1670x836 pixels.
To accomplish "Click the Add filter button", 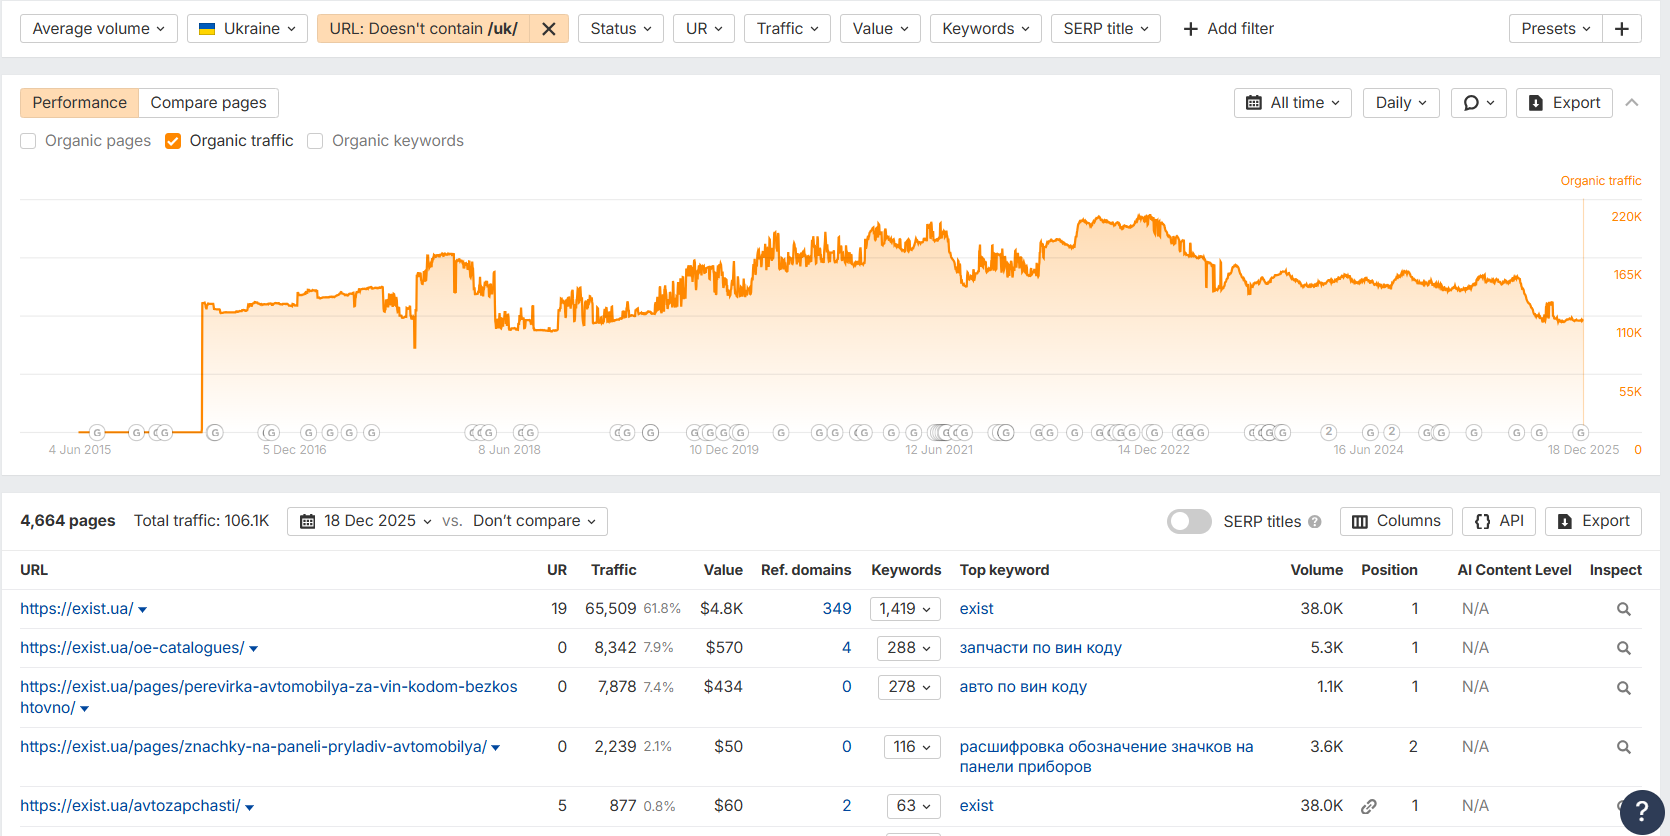I will point(1228,29).
